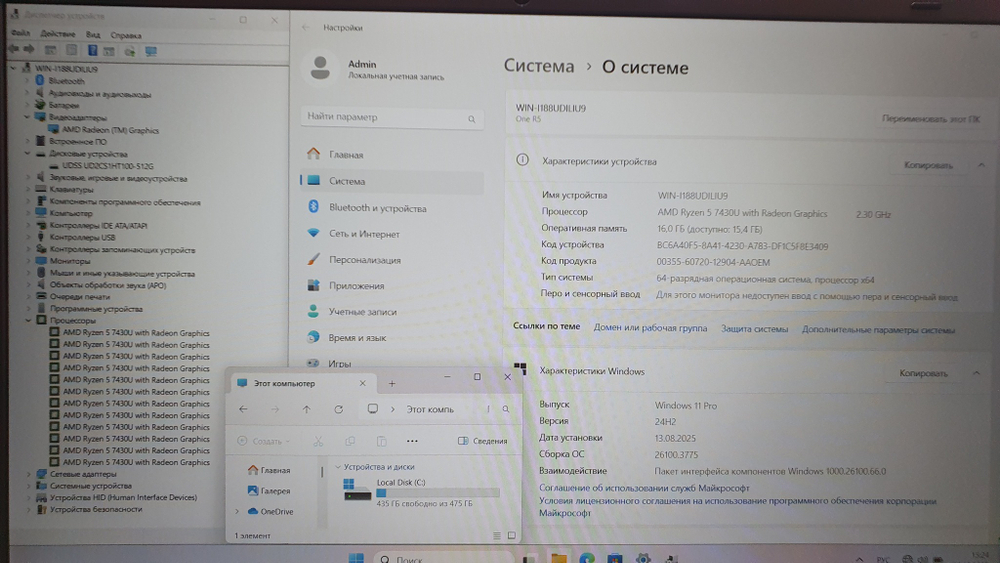Open the Создать dropdown in Explorer
The height and width of the screenshot is (563, 1000).
(265, 441)
